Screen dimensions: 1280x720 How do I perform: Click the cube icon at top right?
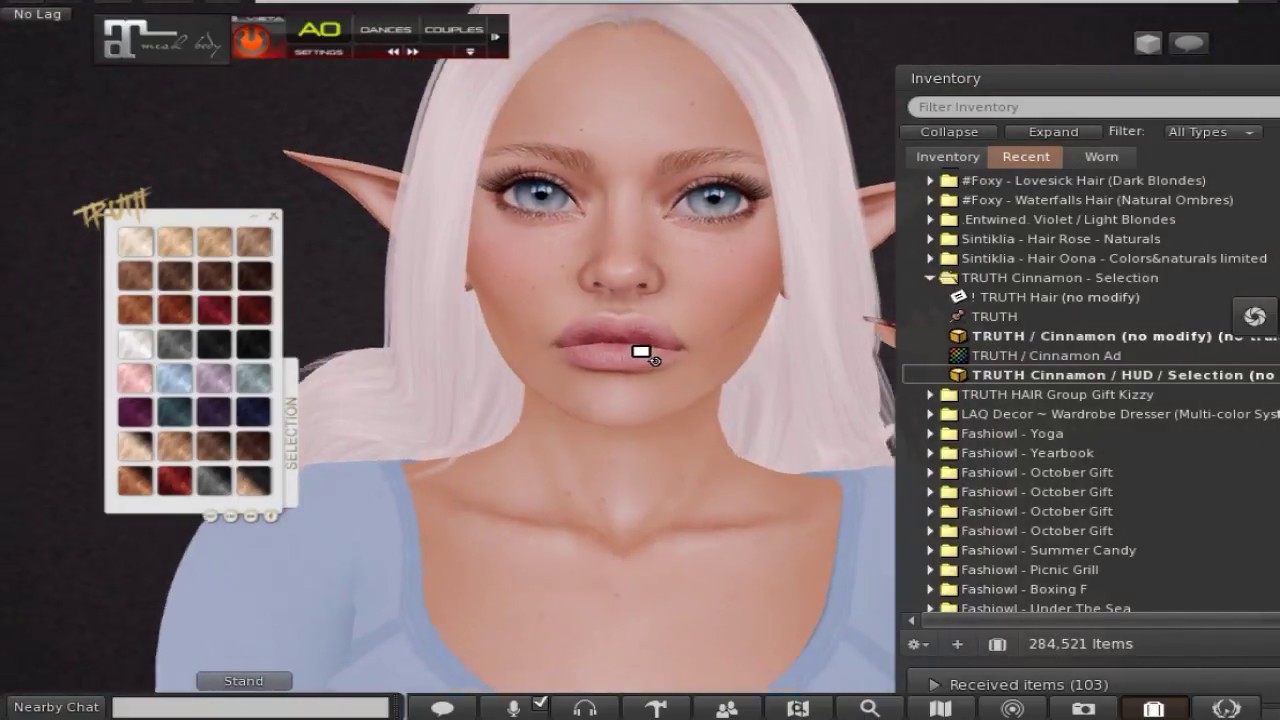1148,43
